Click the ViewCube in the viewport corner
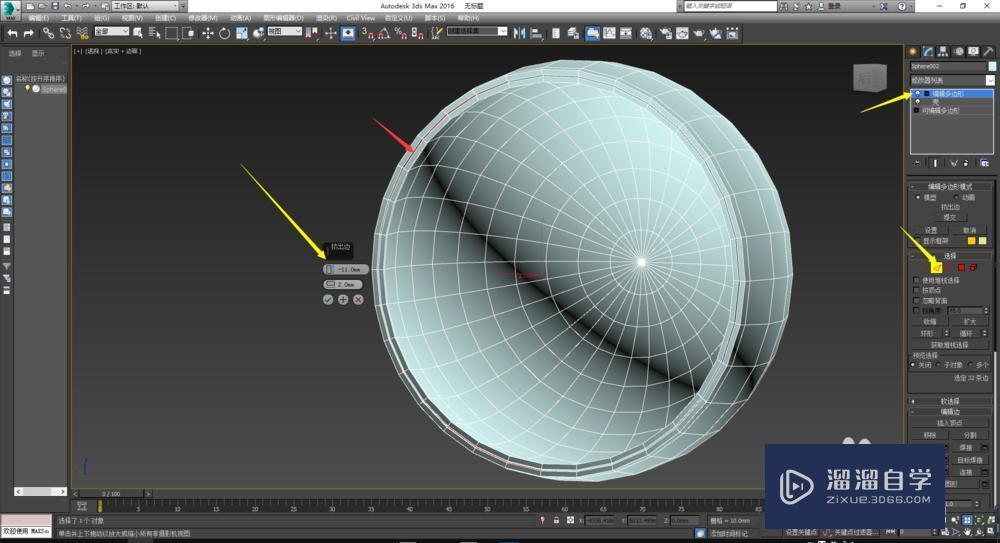1000x543 pixels. (870, 78)
